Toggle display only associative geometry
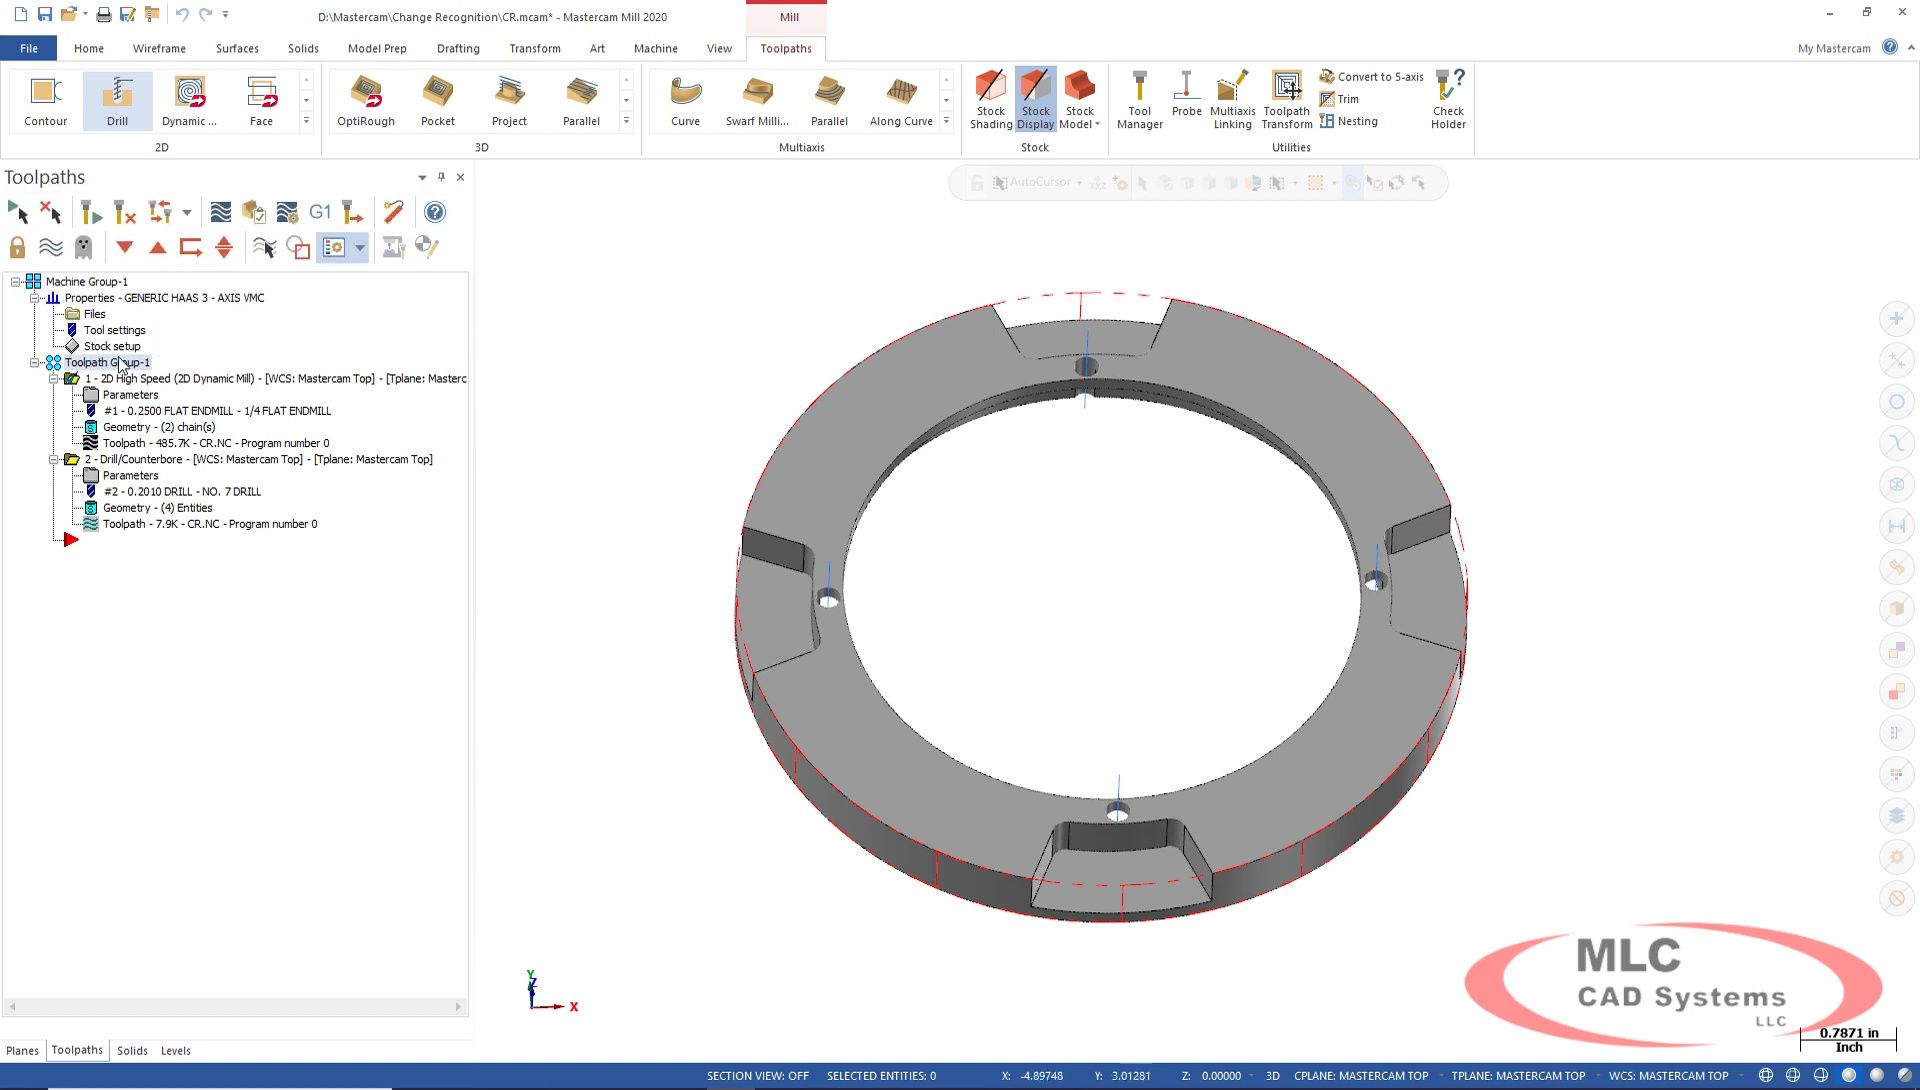 click(x=298, y=247)
